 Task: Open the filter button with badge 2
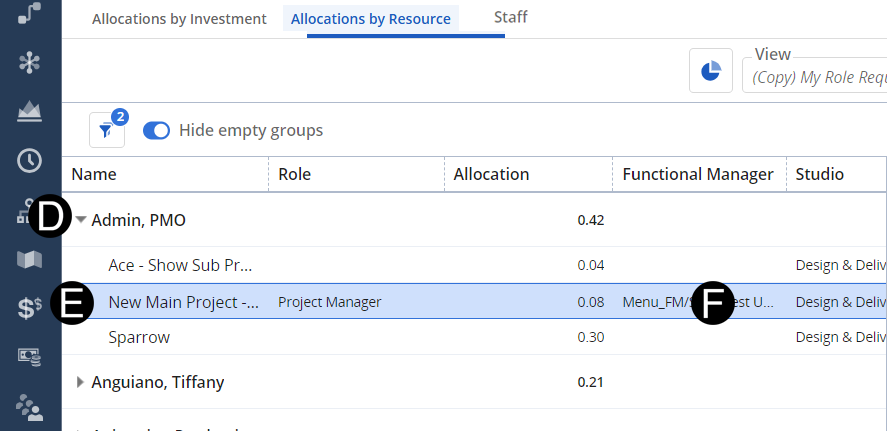coord(107,131)
